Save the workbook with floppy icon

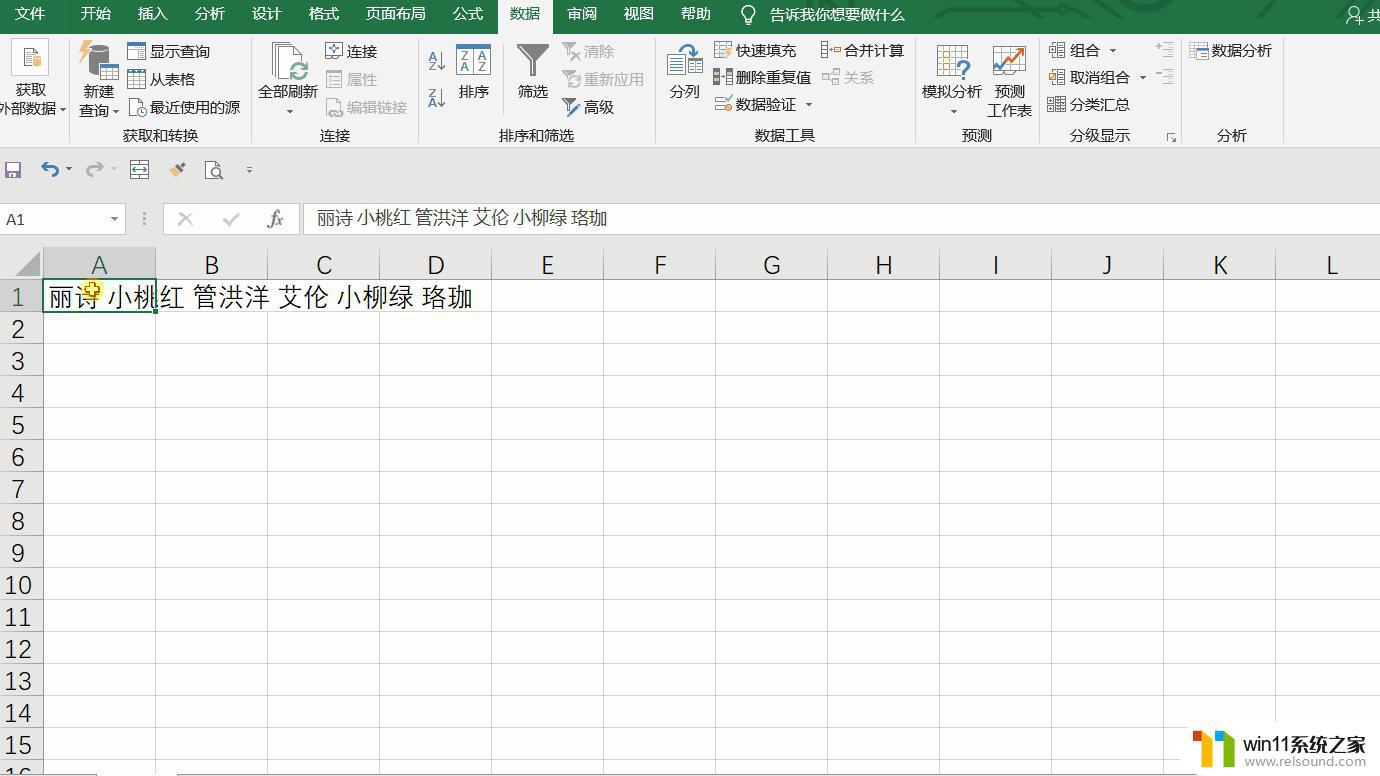click(13, 170)
